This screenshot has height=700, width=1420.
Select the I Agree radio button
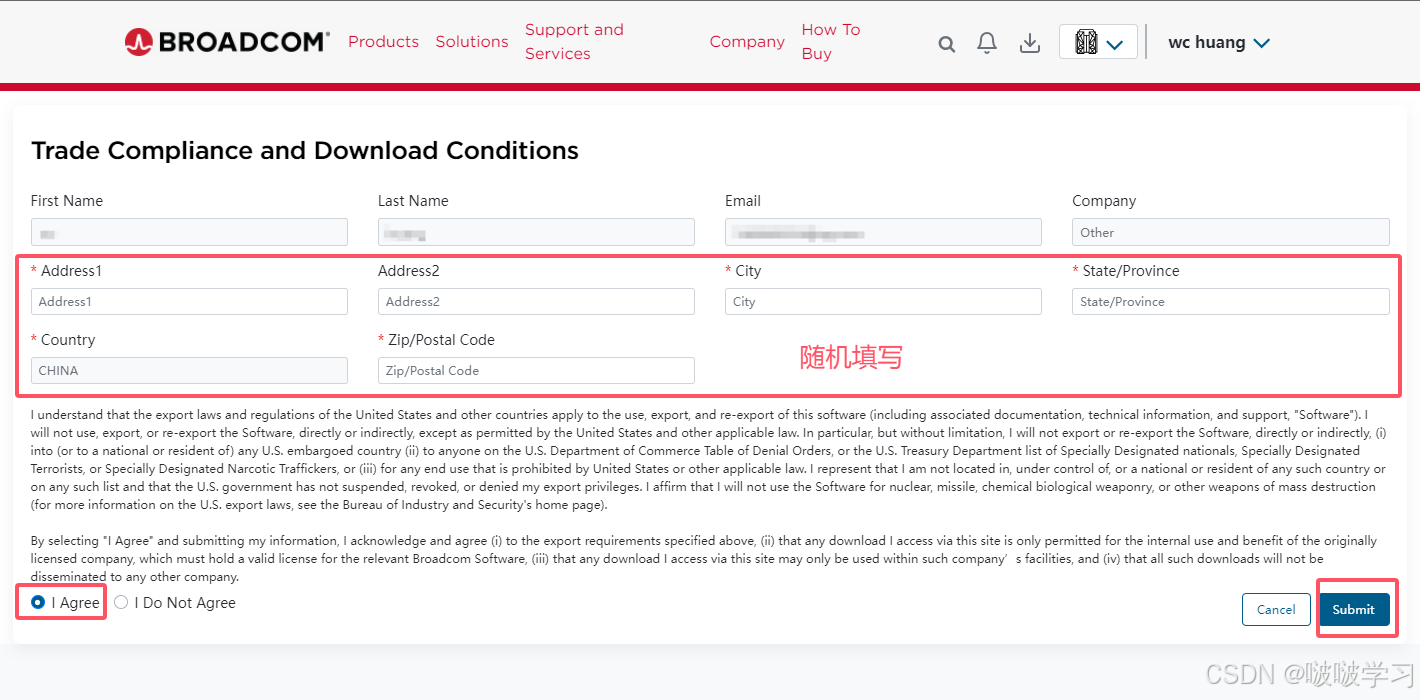[38, 603]
